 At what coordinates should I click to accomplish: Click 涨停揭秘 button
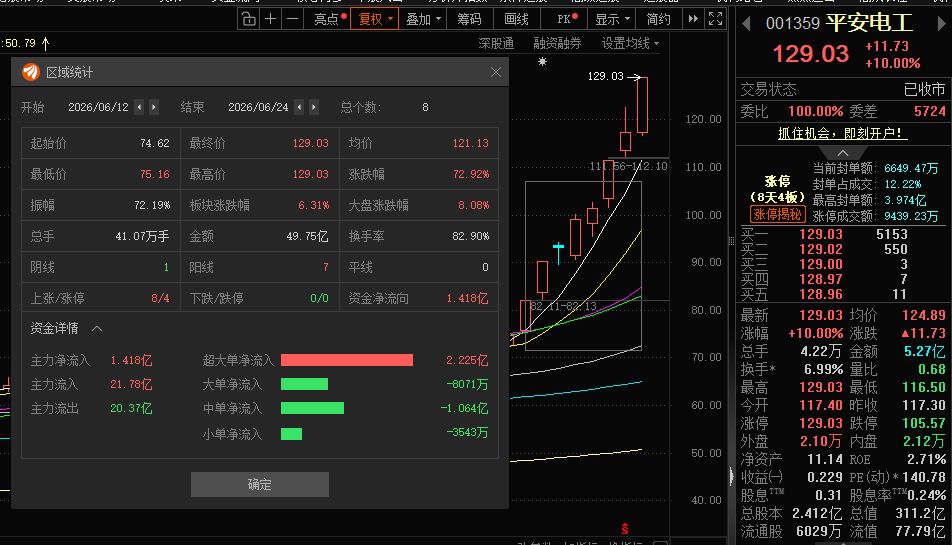point(778,214)
